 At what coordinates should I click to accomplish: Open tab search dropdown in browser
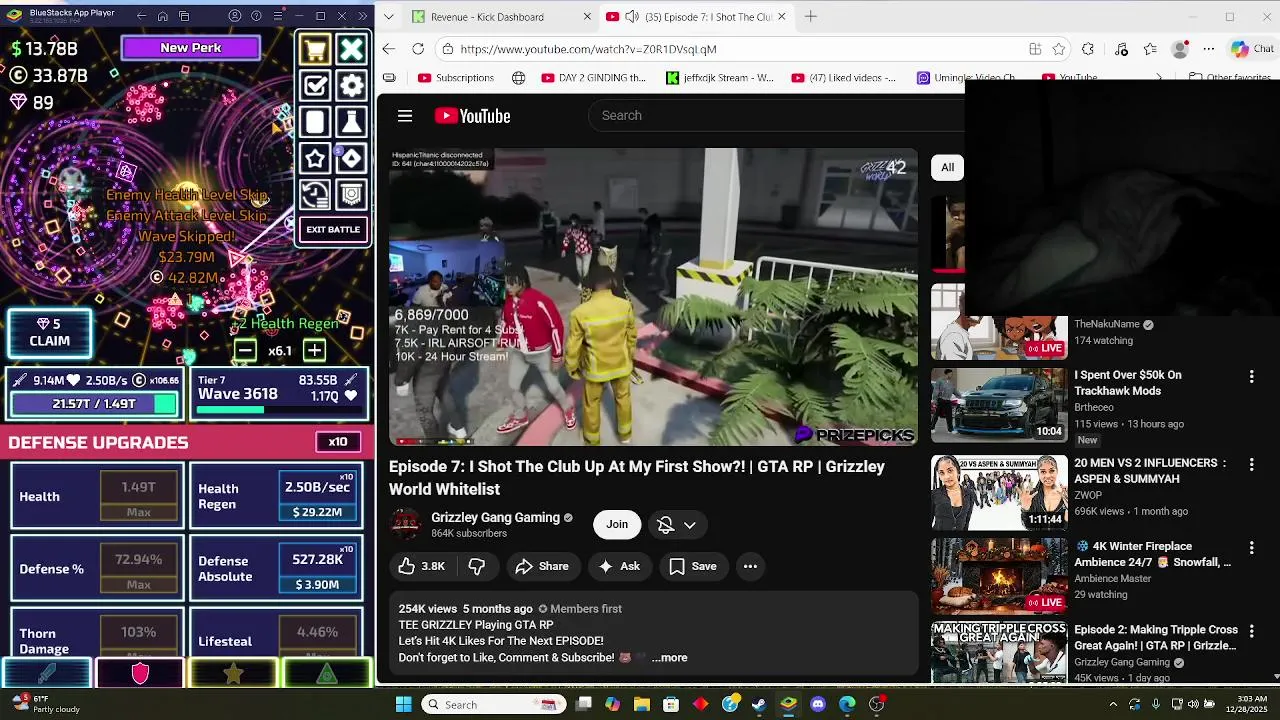pos(389,17)
